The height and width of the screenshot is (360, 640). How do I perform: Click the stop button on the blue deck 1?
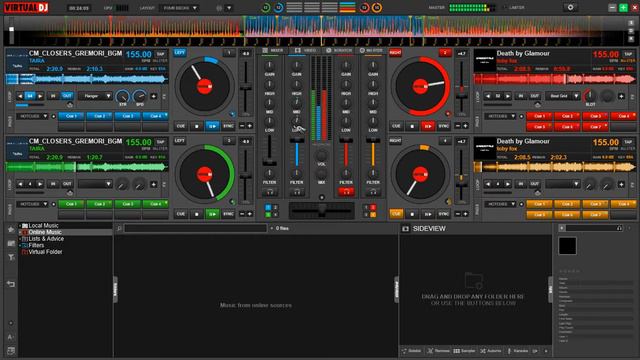196,126
